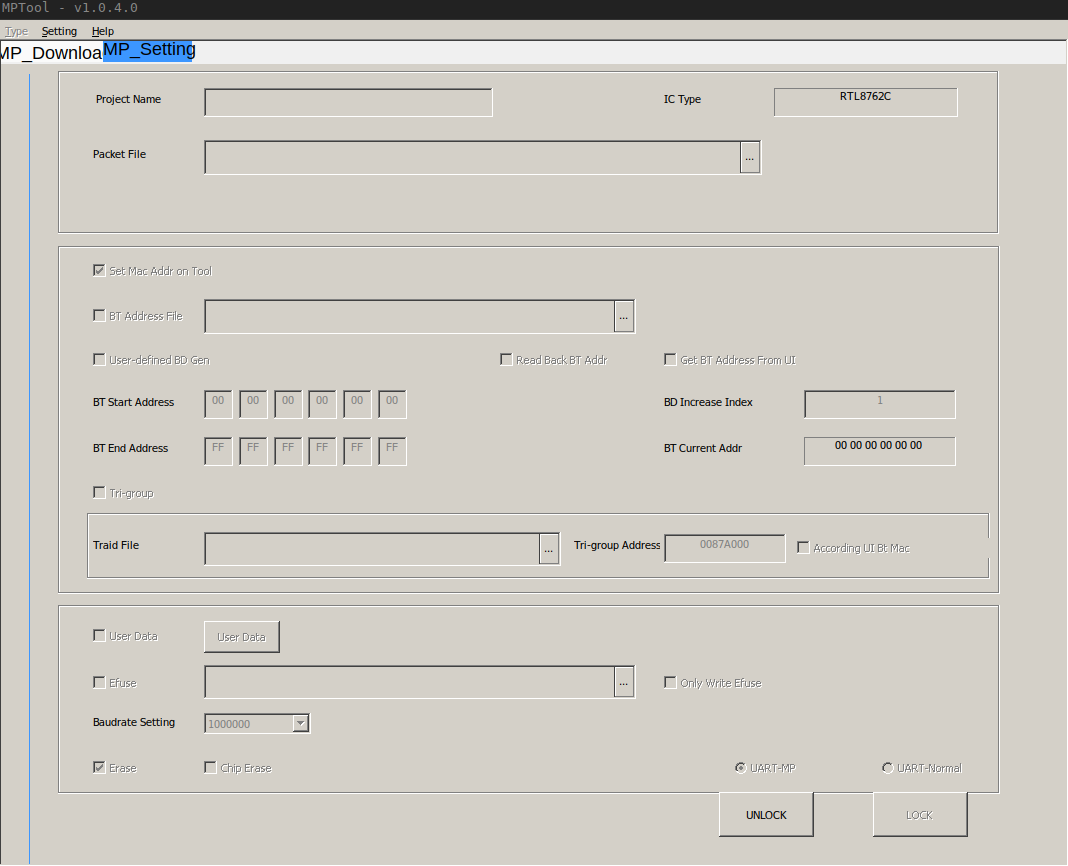
Task: Switch to the MP_Download tab
Action: tap(51, 52)
